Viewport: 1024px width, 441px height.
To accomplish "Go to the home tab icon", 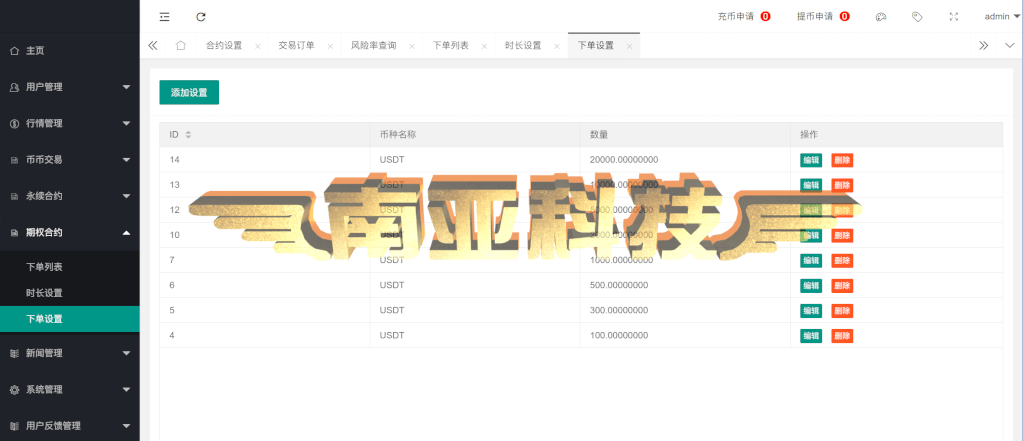I will coord(181,46).
